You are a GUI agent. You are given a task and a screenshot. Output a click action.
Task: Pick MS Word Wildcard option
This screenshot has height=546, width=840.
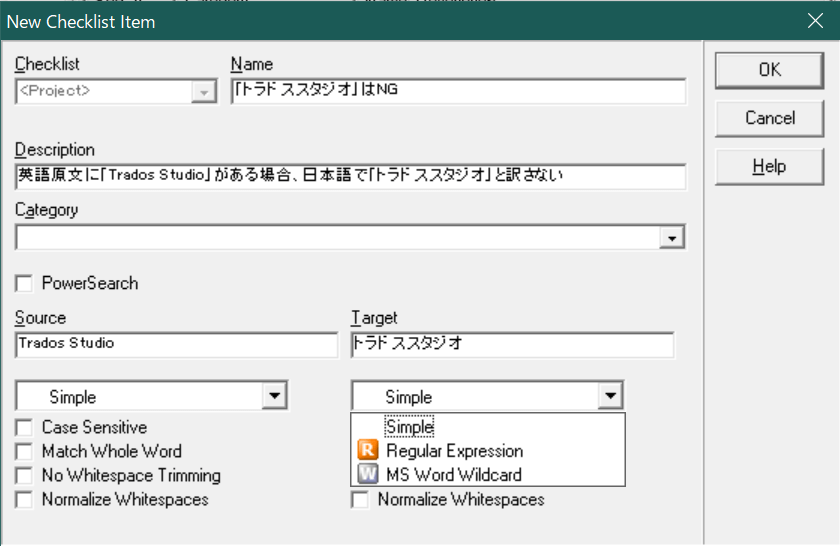point(453,475)
